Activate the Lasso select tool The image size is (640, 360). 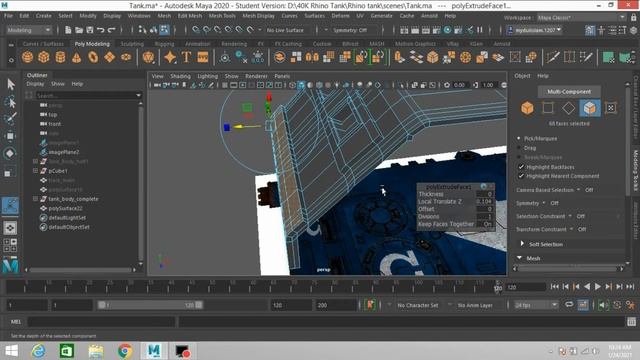10,102
